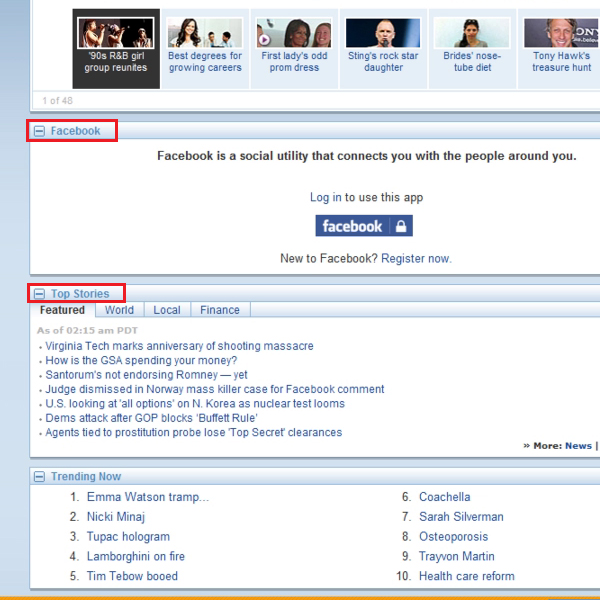Click the Top Stories module title
600x600 pixels.
80,294
